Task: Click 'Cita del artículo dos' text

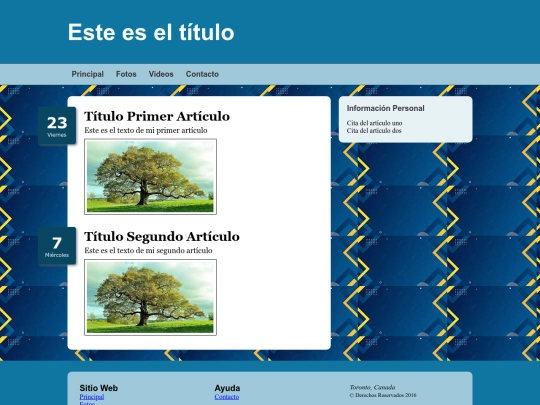Action: click(x=374, y=131)
